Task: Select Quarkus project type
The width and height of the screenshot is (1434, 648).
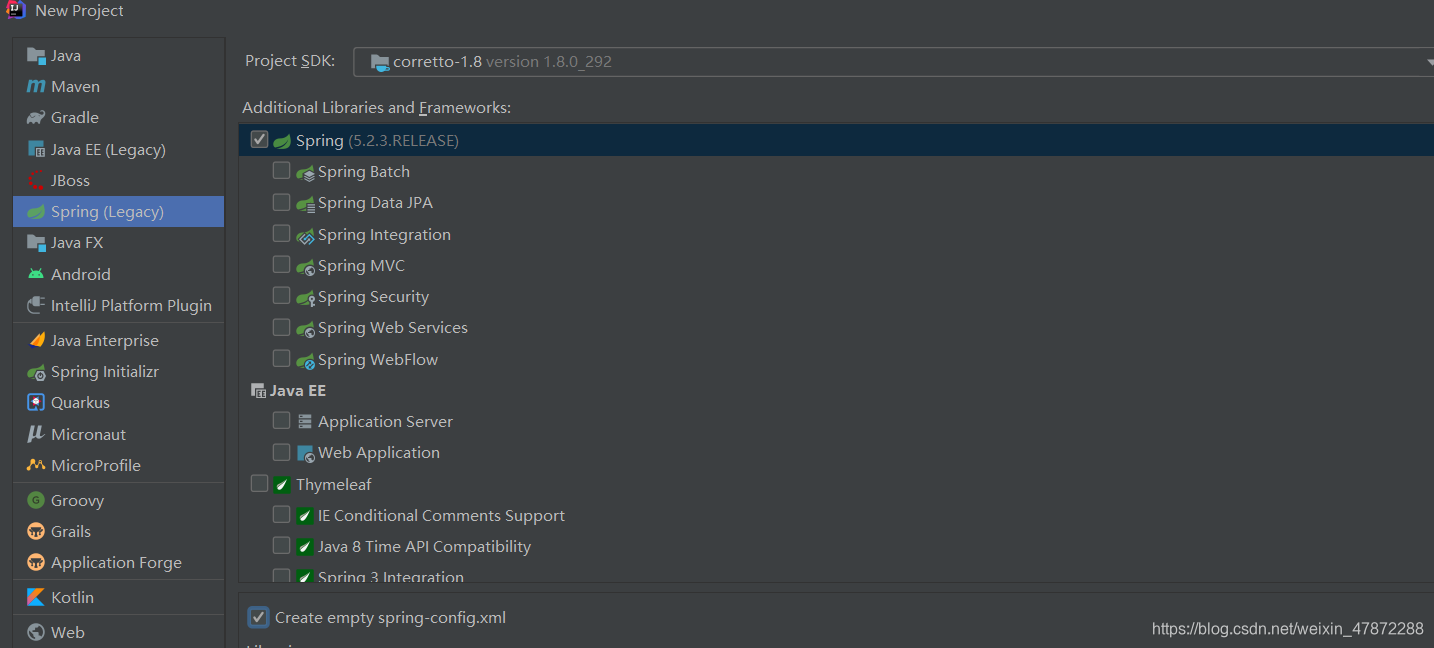Action: (118, 403)
